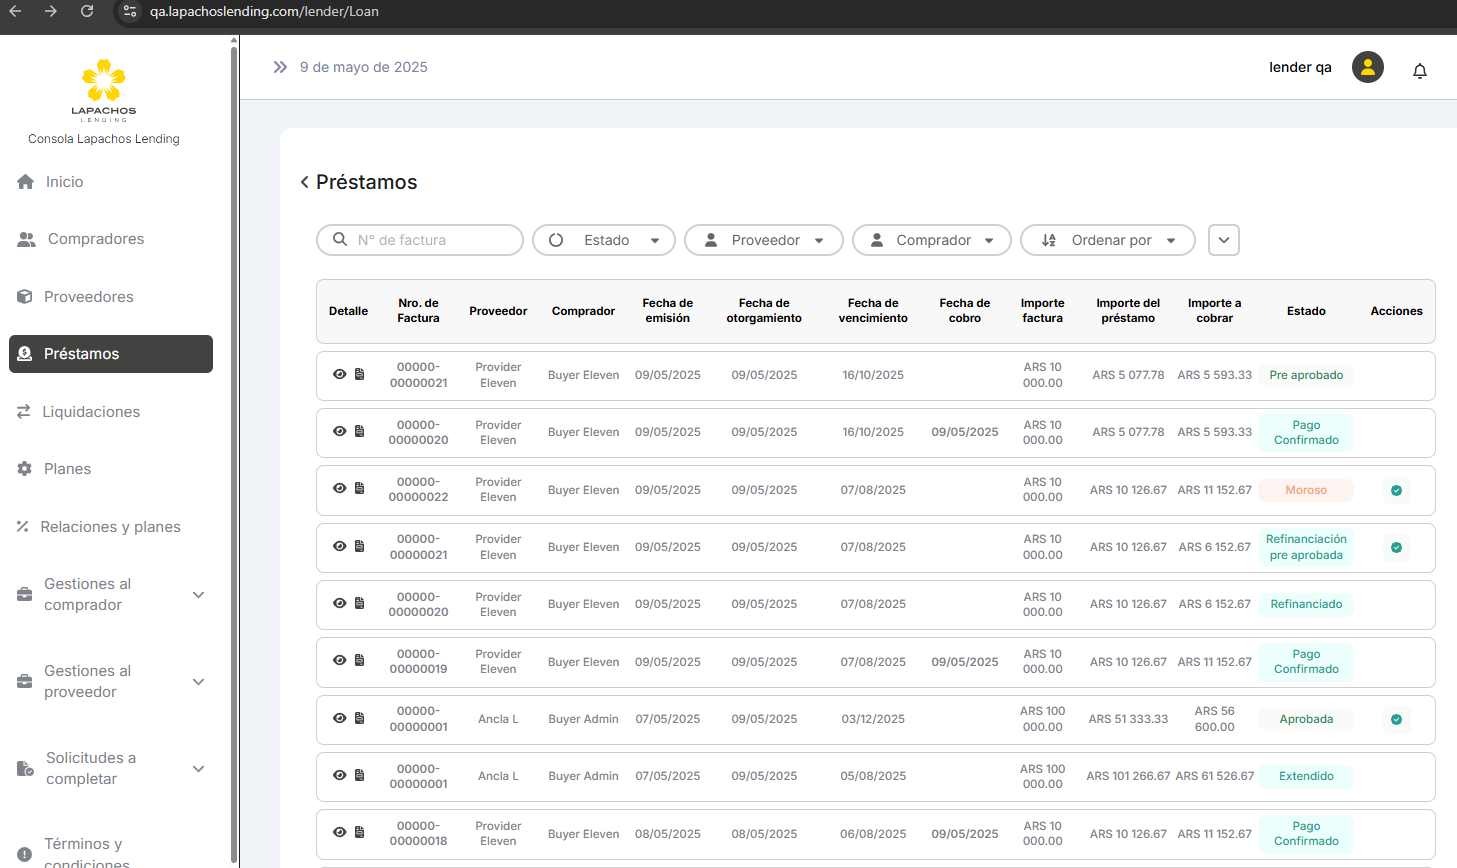The image size is (1457, 868).
Task: Go to Liquidaciones in sidebar
Action: coord(90,412)
